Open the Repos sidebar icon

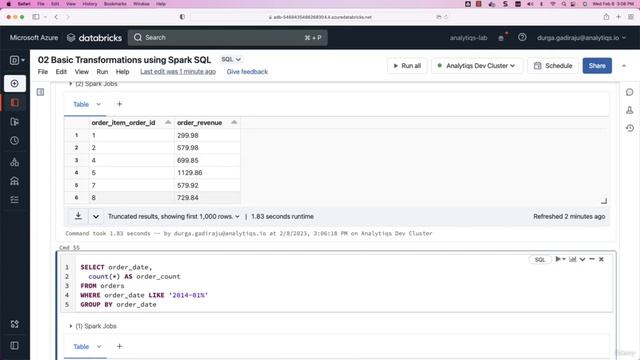point(15,122)
